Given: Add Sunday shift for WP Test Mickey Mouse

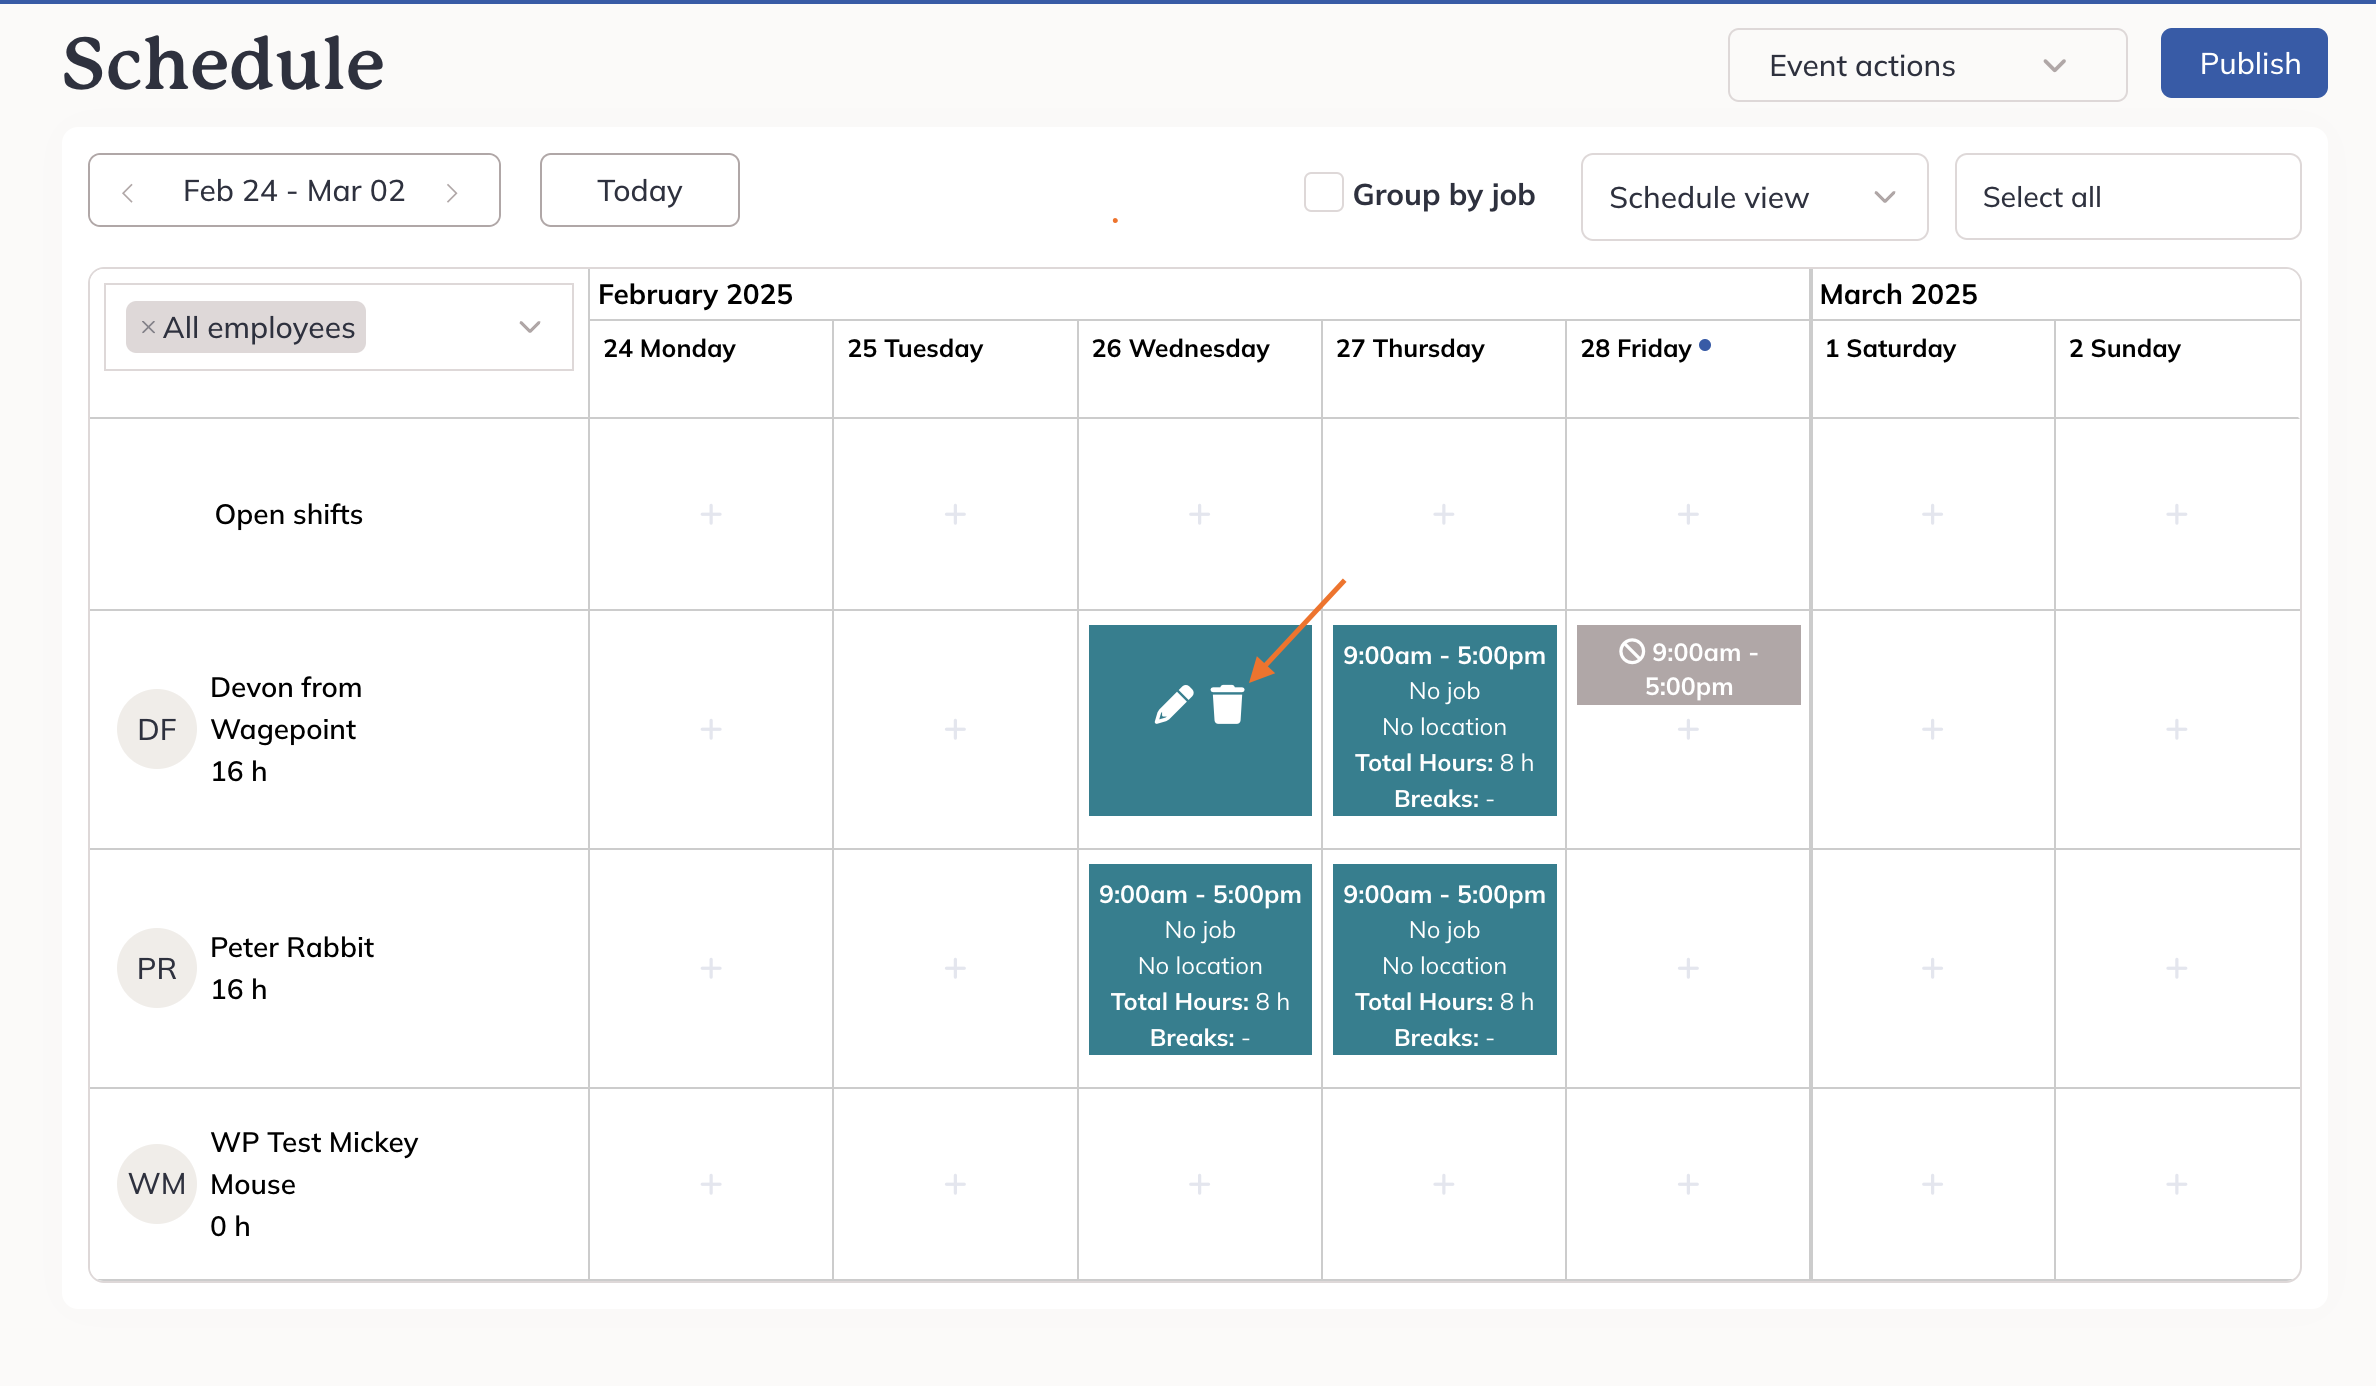Looking at the screenshot, I should click(2176, 1184).
